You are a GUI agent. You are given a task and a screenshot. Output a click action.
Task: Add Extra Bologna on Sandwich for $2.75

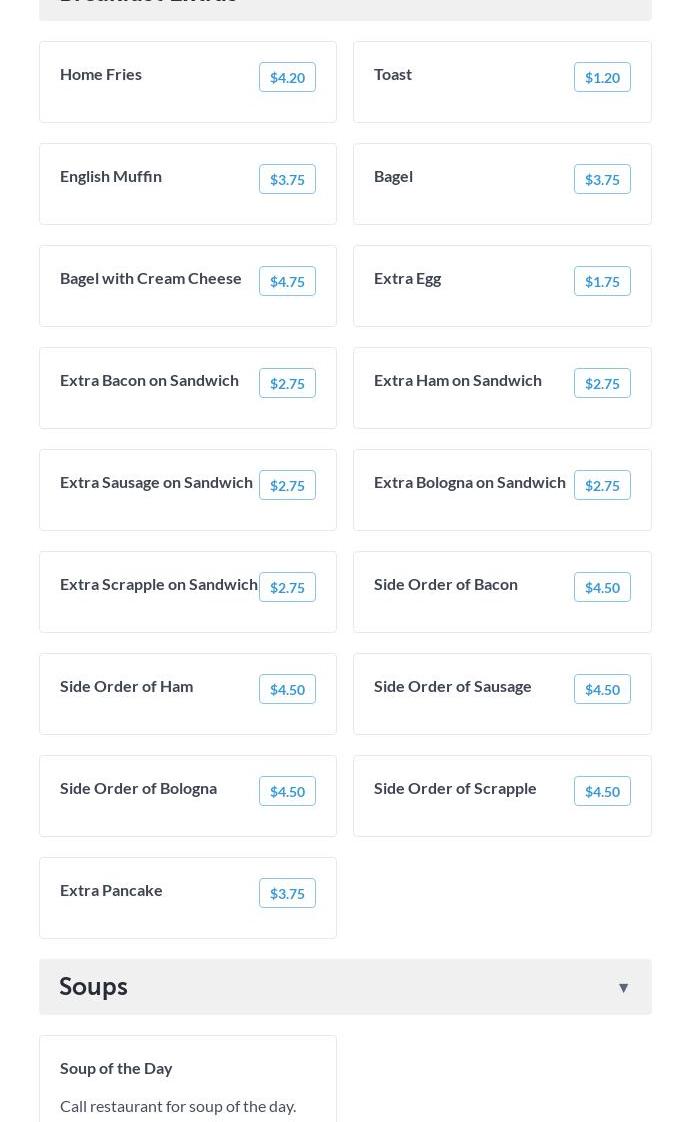602,486
